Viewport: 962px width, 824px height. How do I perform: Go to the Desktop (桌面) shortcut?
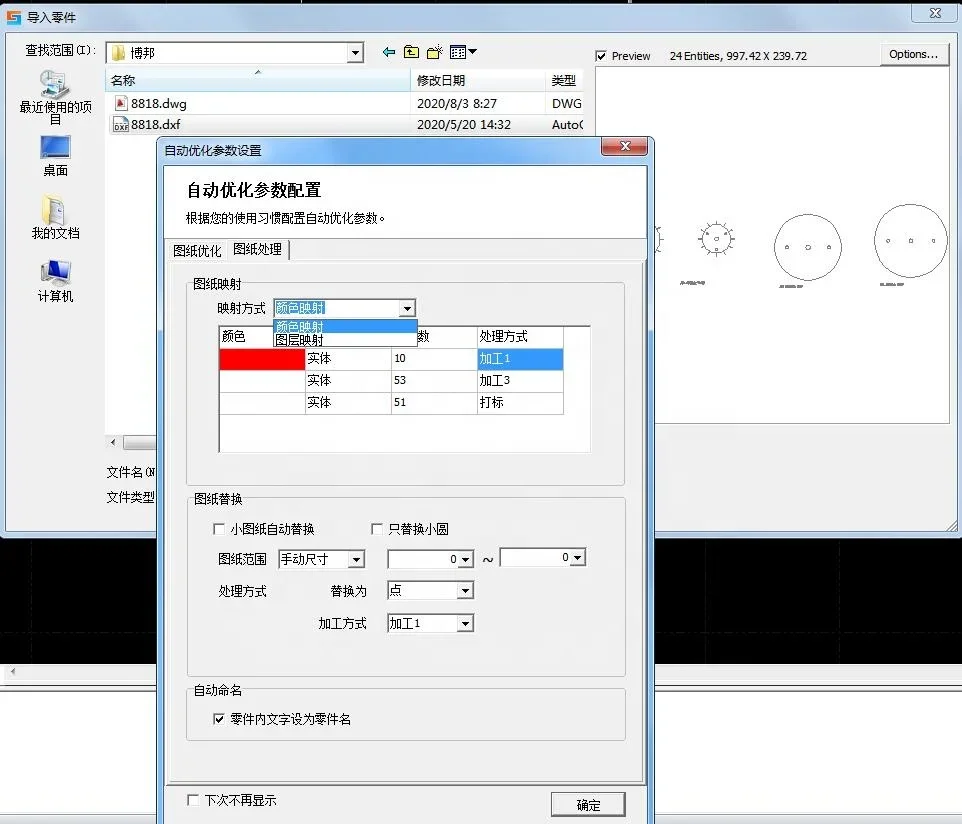55,155
